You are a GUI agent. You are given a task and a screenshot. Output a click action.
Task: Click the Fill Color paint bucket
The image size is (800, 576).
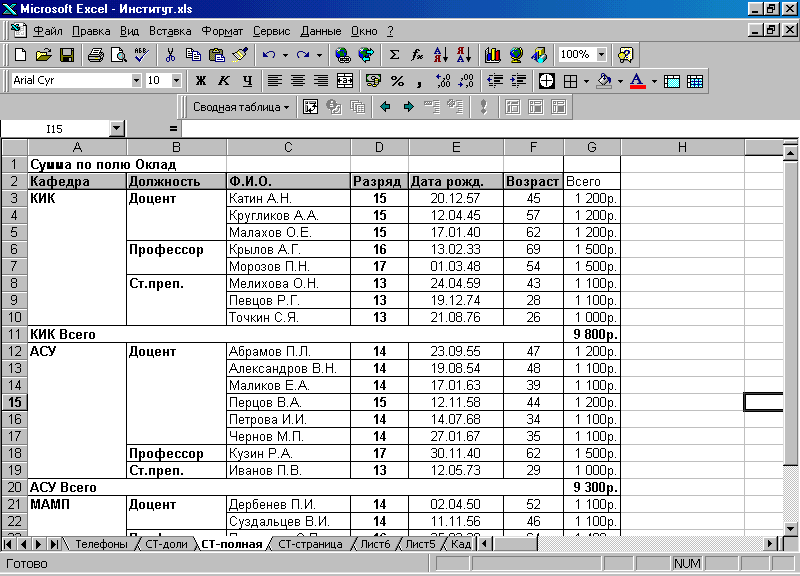click(605, 81)
